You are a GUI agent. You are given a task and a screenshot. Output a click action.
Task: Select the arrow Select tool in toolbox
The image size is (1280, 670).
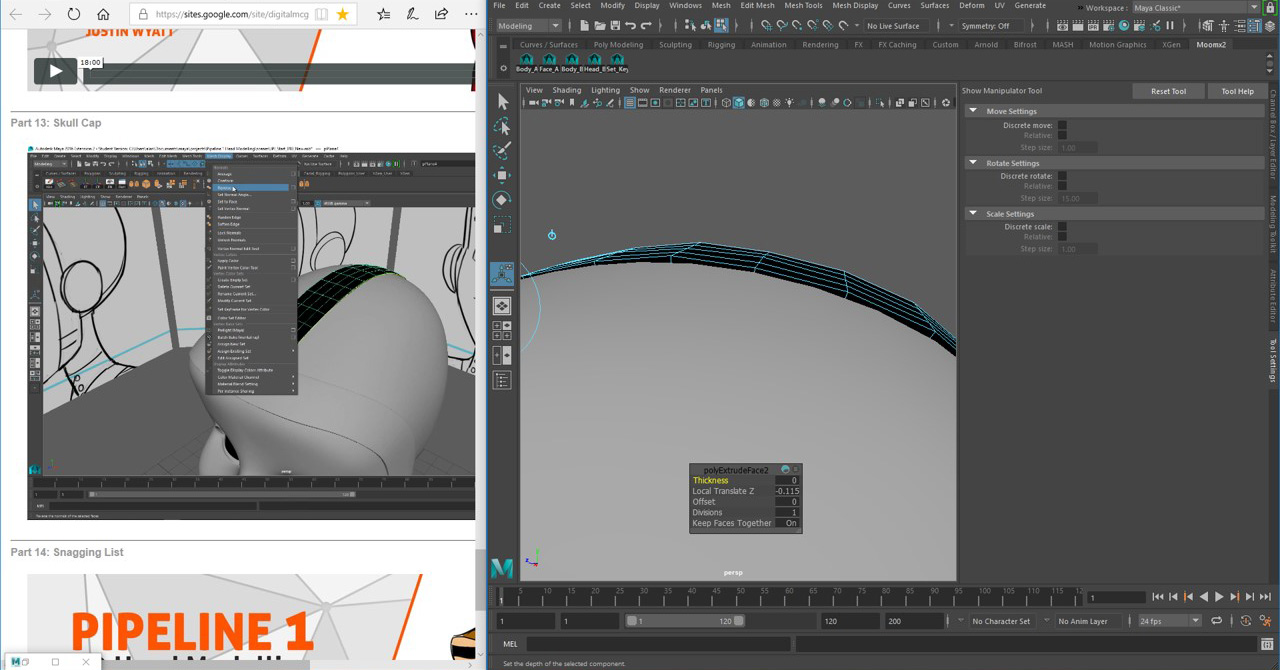tap(502, 102)
